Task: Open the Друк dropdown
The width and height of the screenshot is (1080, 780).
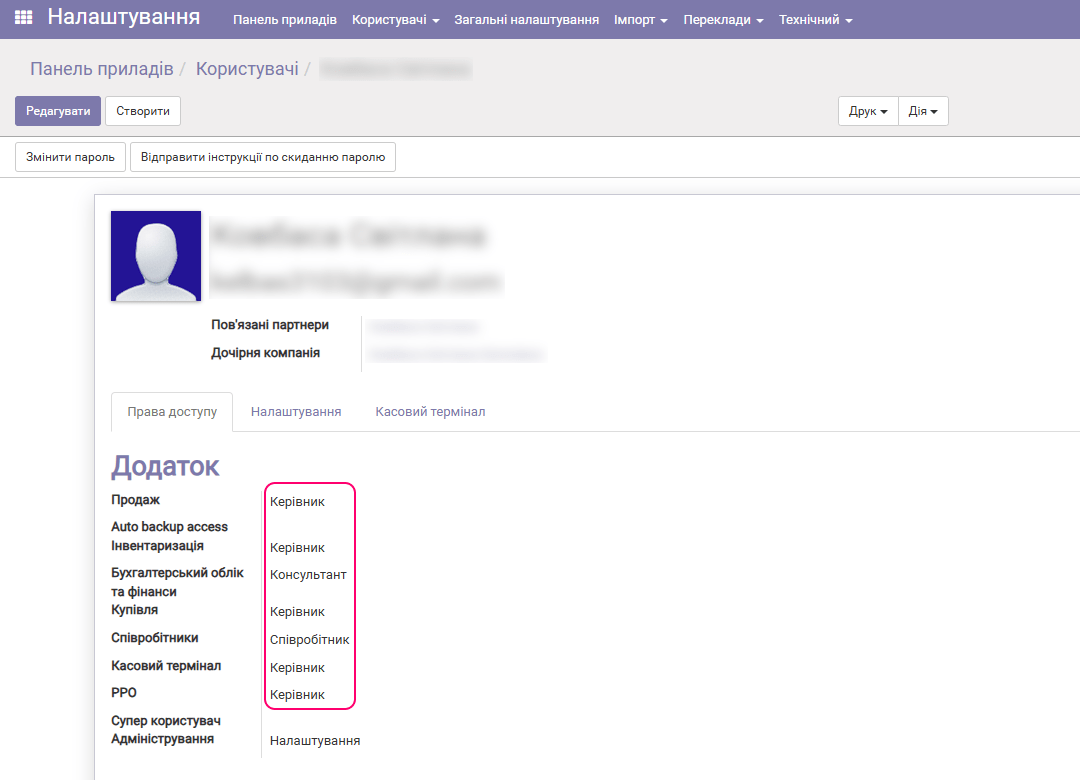Action: [866, 111]
